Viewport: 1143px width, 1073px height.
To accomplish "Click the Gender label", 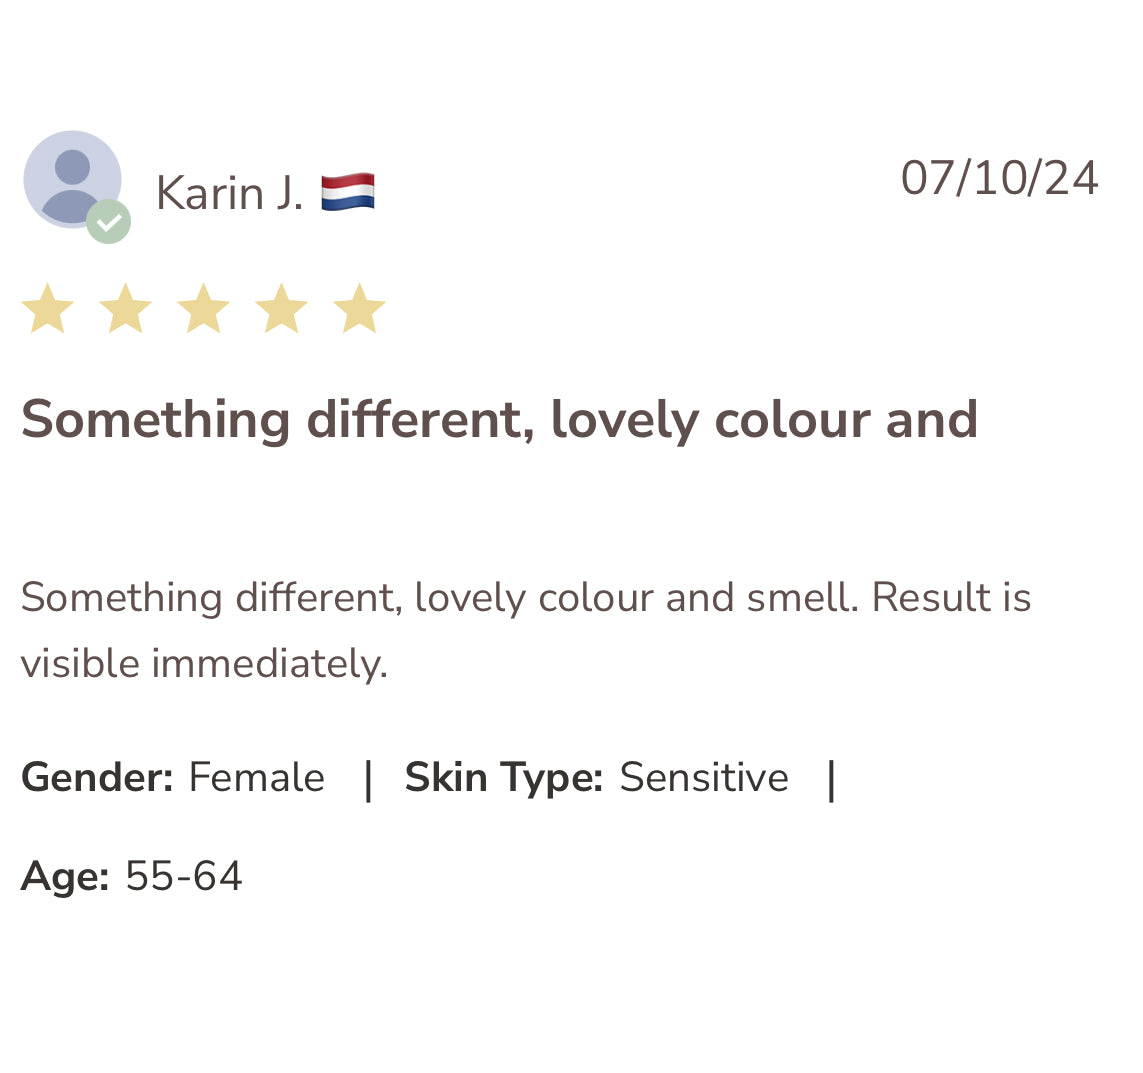I will tap(97, 777).
